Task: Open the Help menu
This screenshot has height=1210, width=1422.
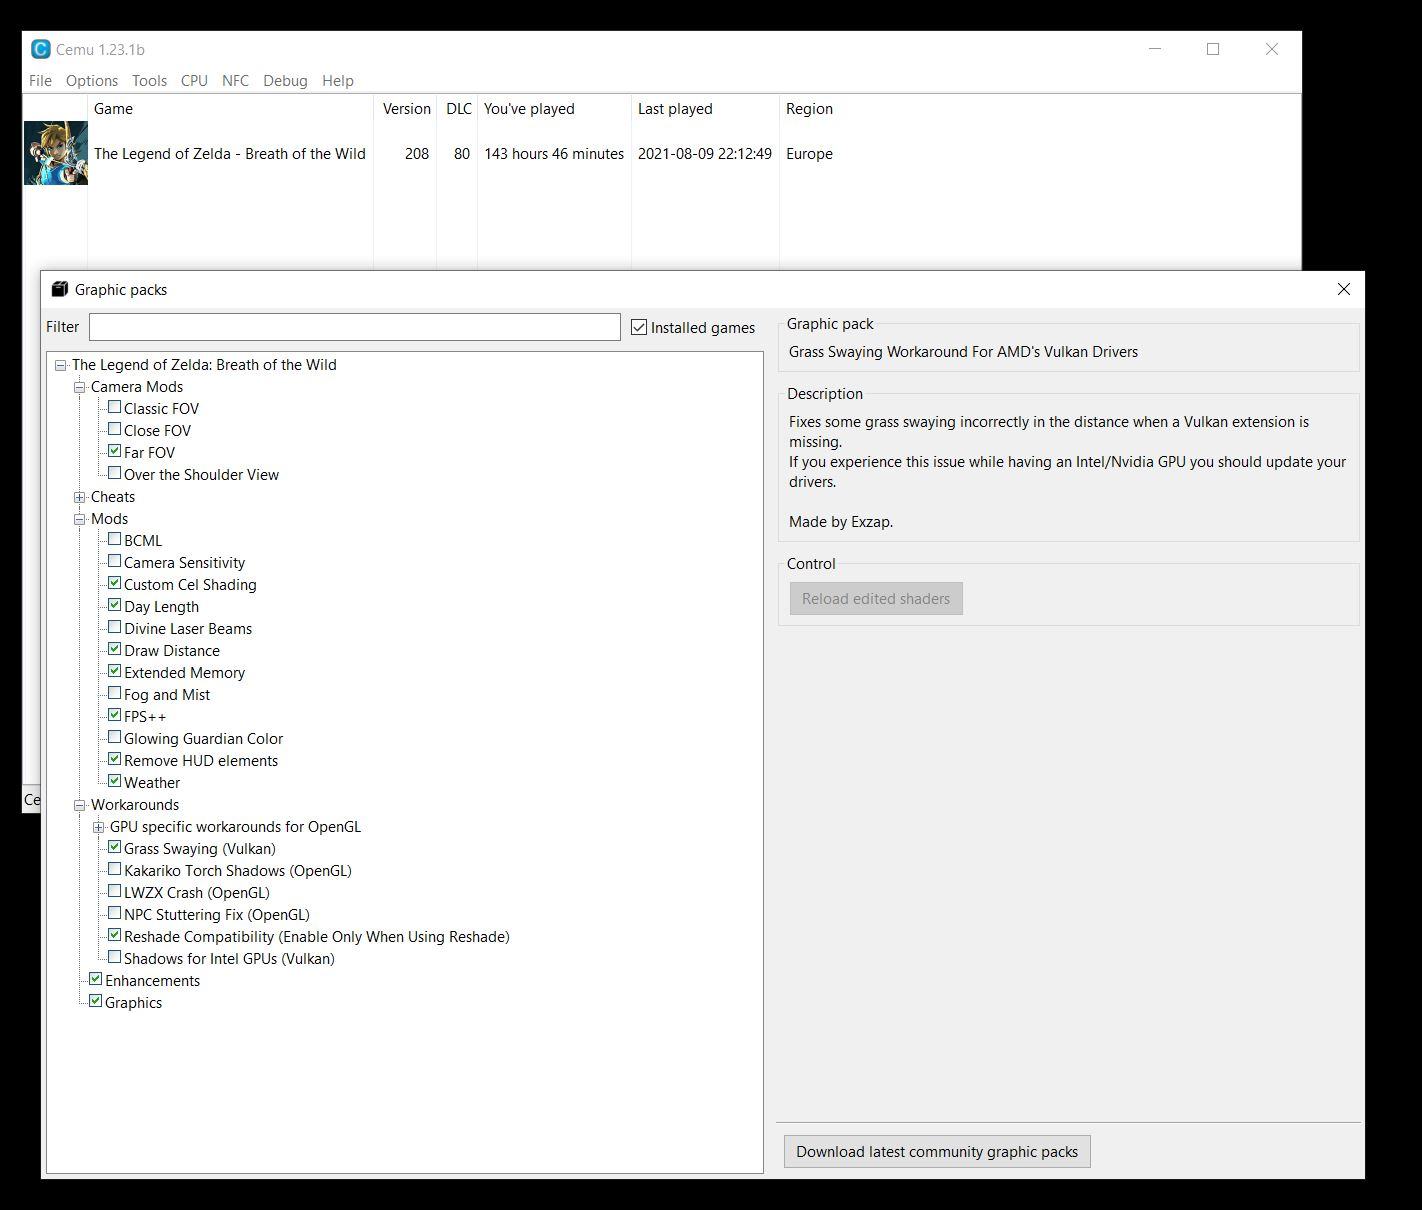Action: pos(338,81)
